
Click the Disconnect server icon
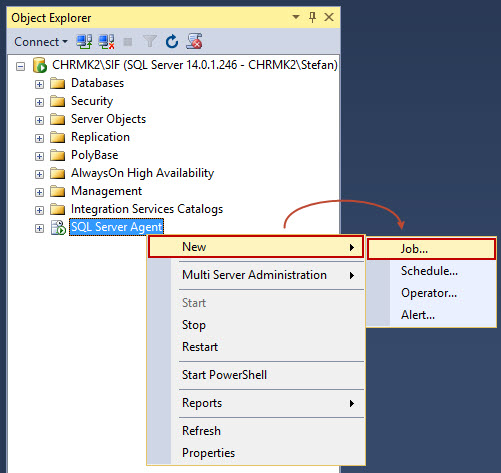106,42
